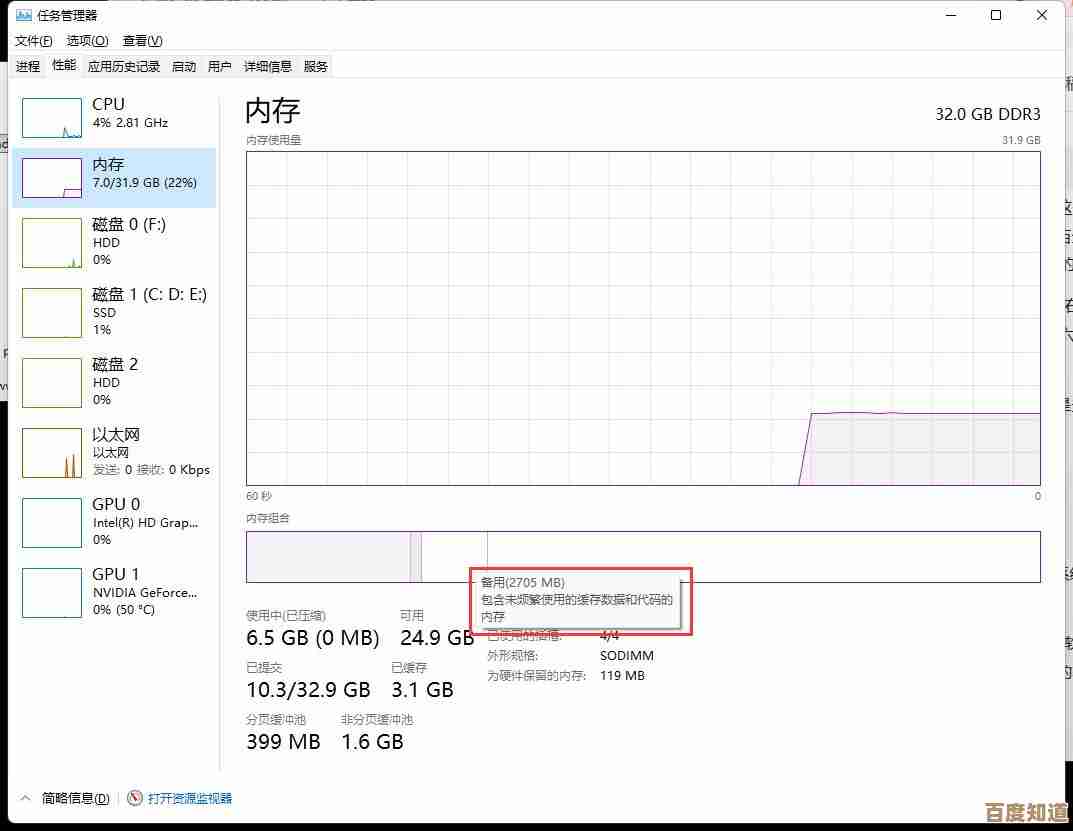Viewport: 1073px width, 831px height.
Task: Open 磁盘 1 (C: D: E:) SSD graph
Action: [52, 313]
